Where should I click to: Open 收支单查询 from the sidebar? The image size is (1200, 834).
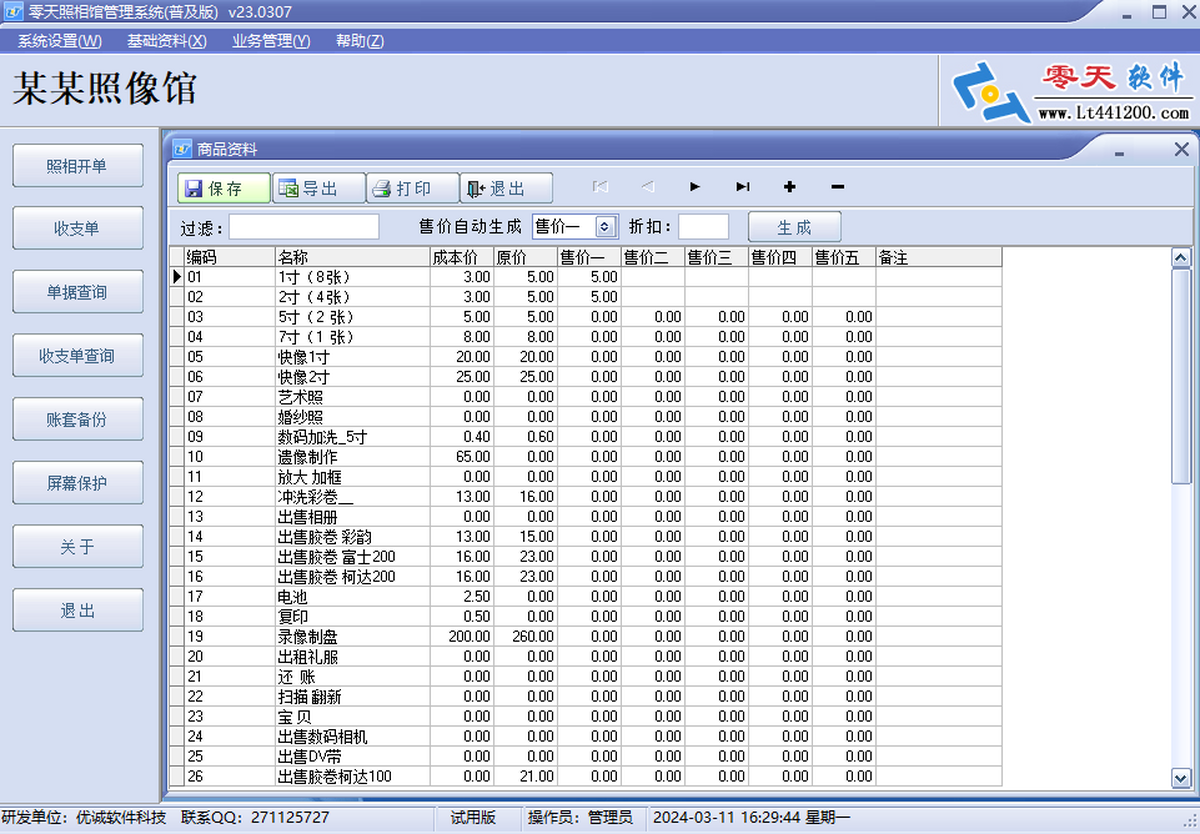coord(77,356)
